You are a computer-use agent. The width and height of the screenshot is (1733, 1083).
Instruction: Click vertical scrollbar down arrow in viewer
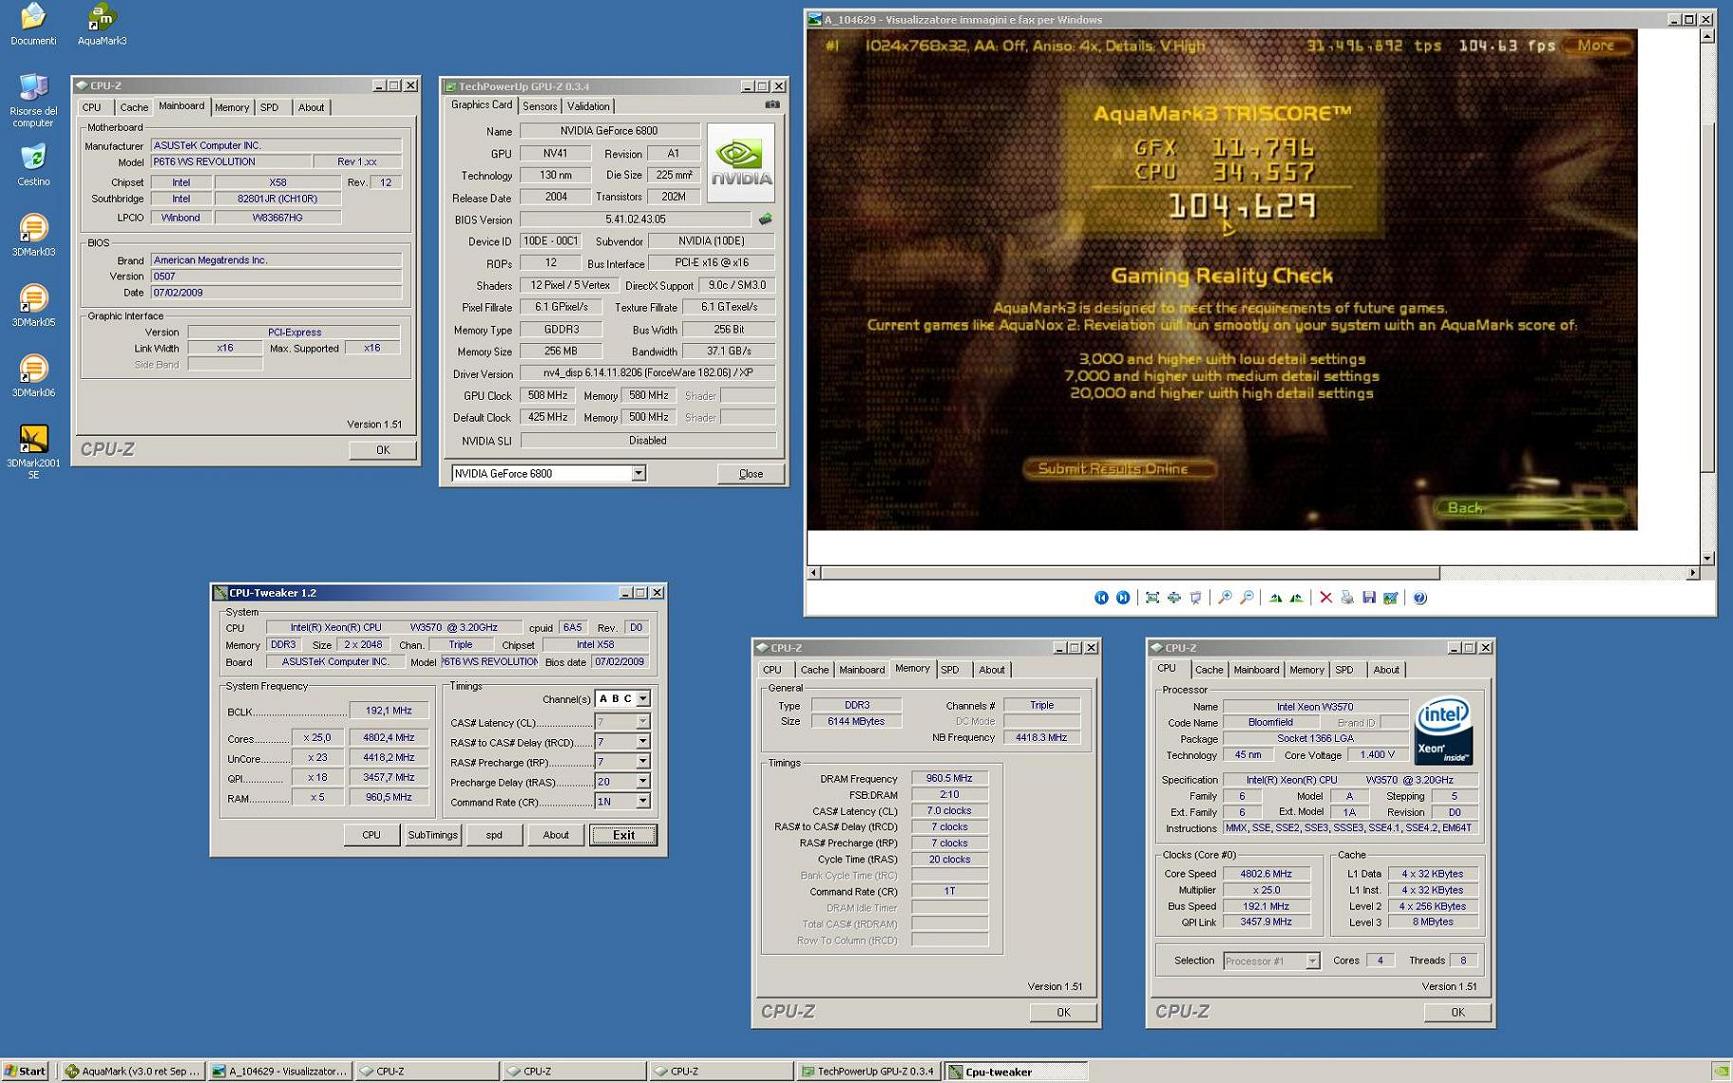(x=1707, y=558)
